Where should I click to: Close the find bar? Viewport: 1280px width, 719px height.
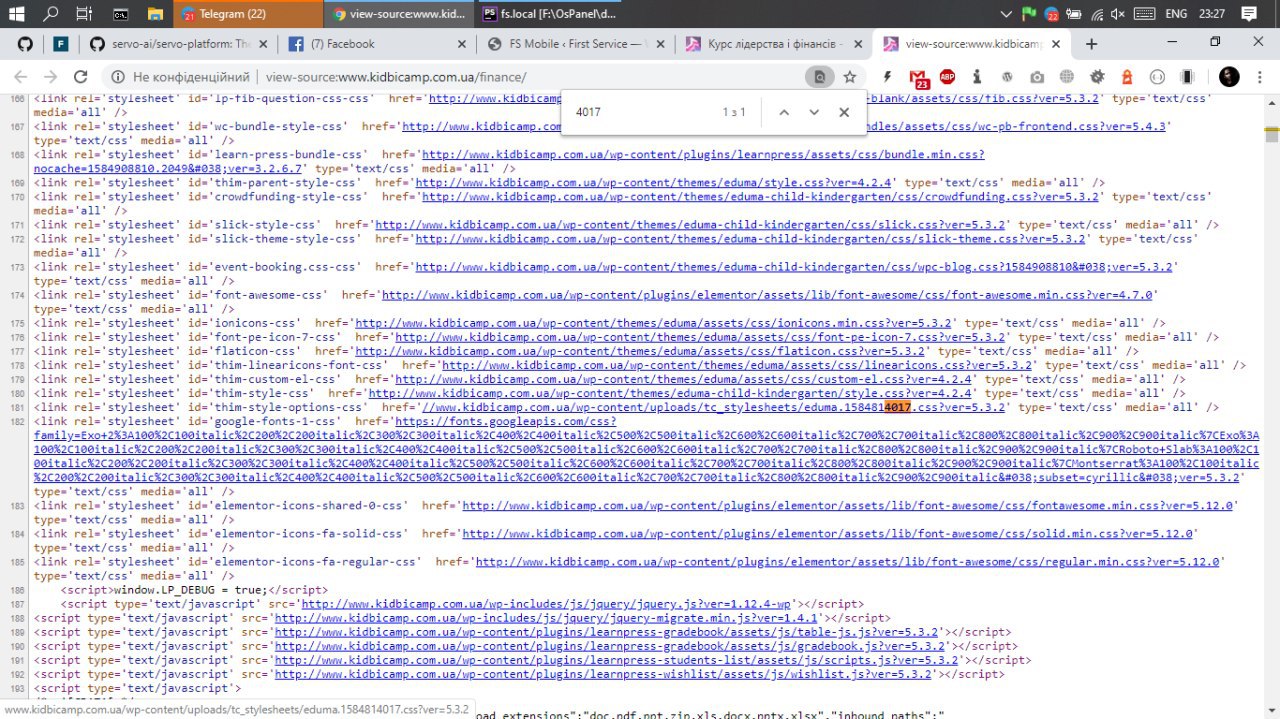[844, 112]
